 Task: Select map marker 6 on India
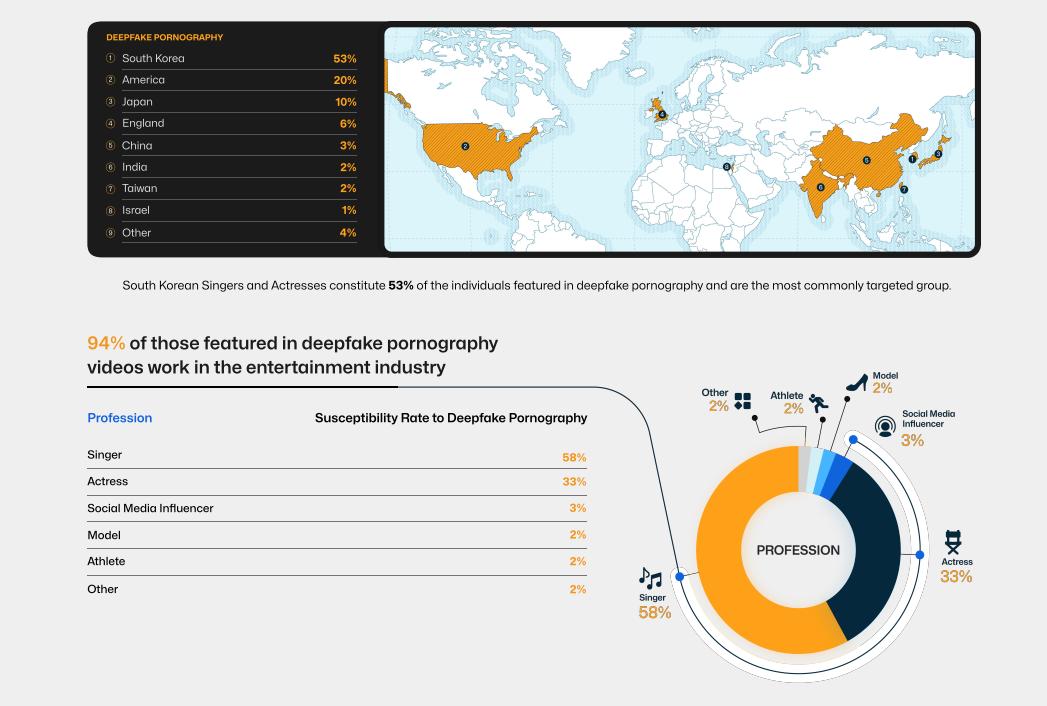(x=821, y=188)
